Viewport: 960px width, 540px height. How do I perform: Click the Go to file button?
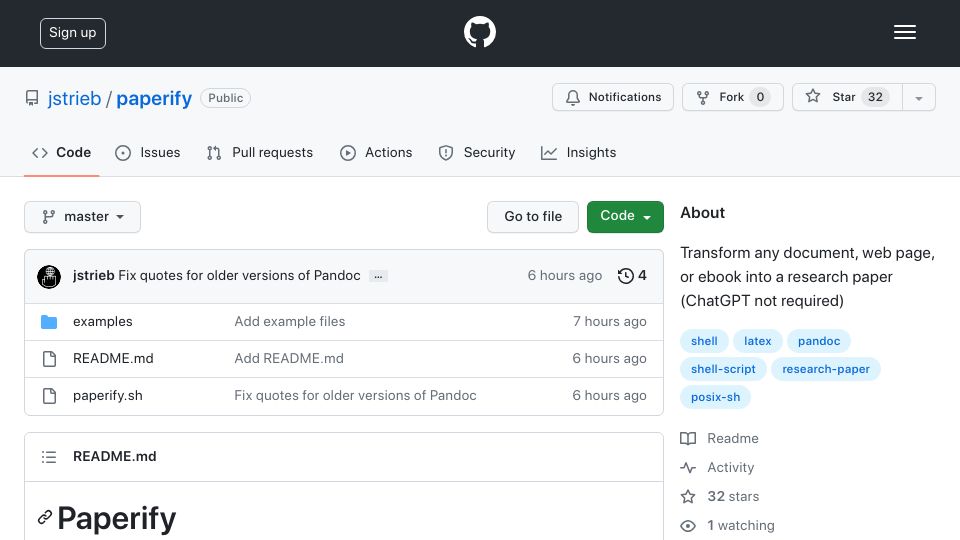click(x=533, y=217)
